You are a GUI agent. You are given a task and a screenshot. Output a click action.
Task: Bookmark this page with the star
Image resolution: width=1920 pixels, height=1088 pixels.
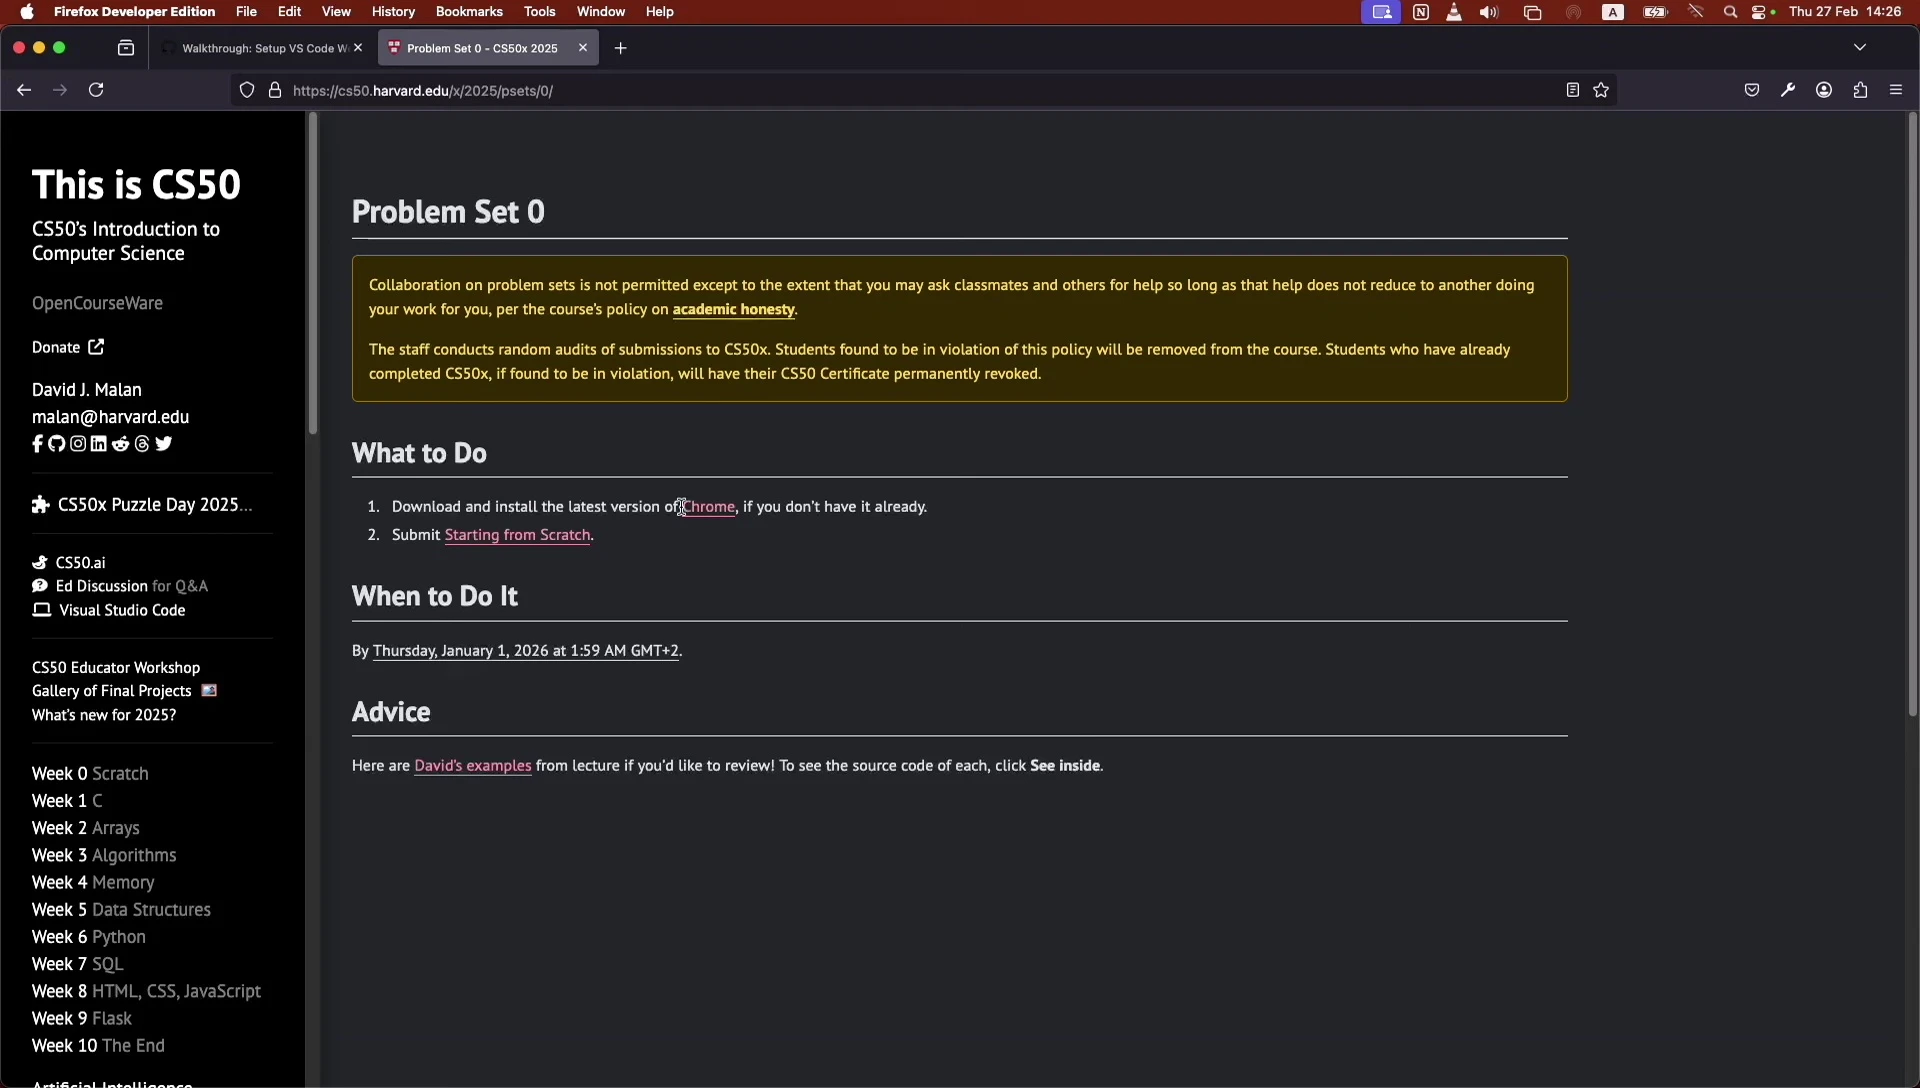click(x=1601, y=90)
